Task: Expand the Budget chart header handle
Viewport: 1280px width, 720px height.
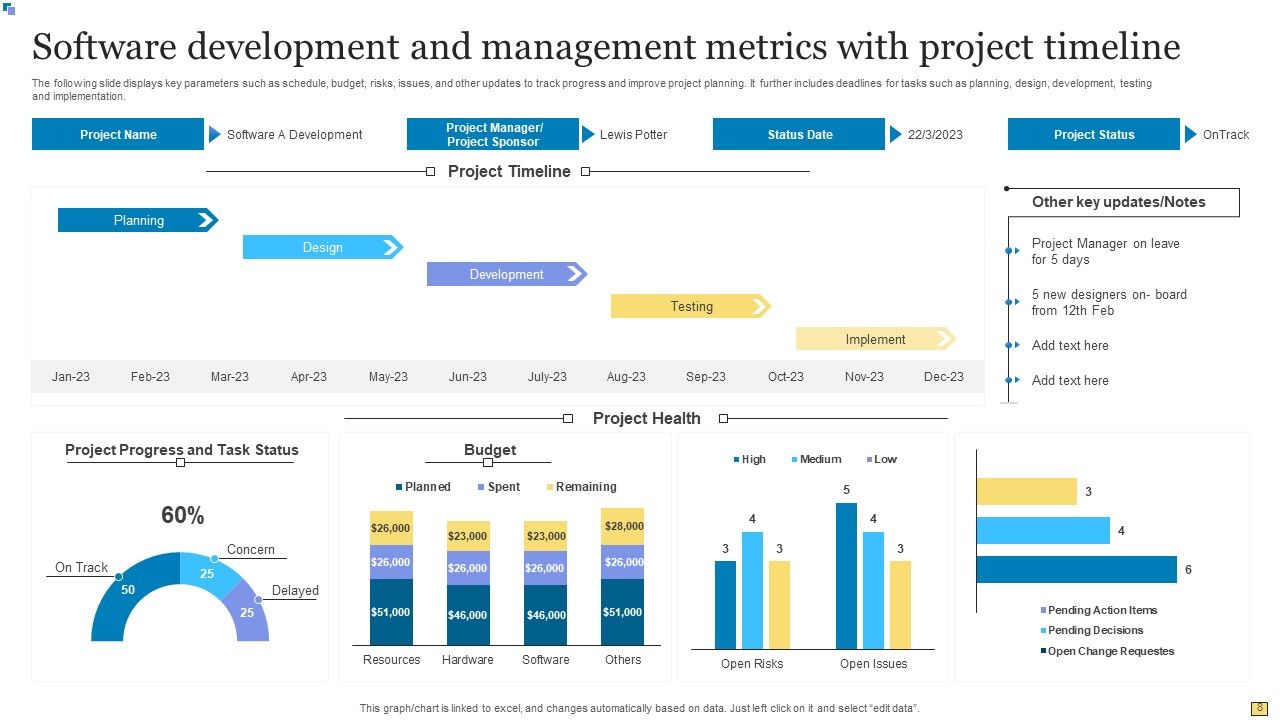Action: pyautogui.click(x=489, y=464)
